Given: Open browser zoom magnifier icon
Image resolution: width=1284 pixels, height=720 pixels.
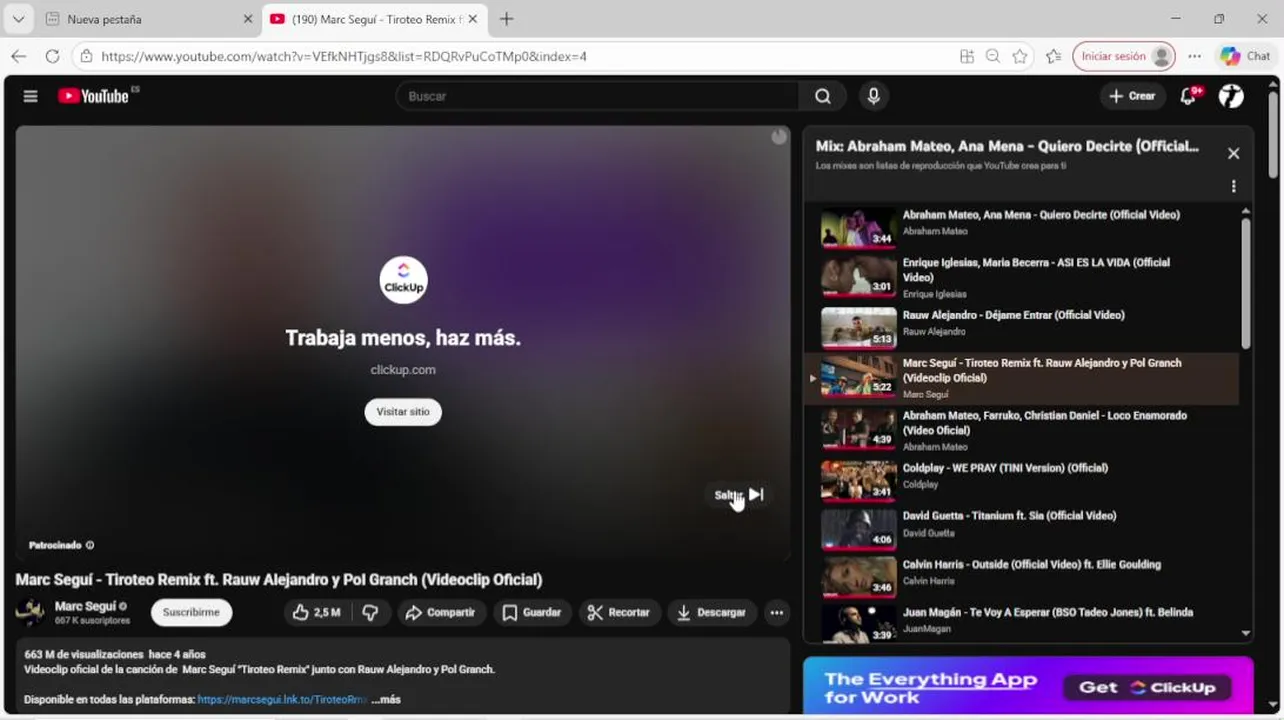Looking at the screenshot, I should pos(993,56).
